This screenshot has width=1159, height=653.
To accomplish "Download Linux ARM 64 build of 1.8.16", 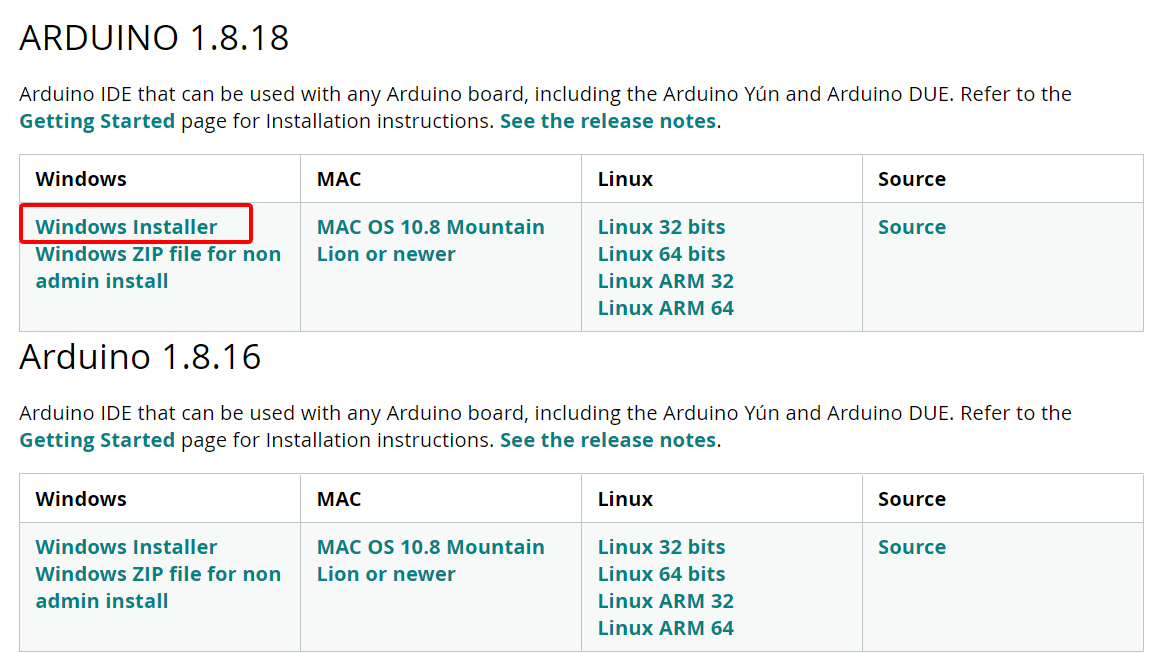I will pyautogui.click(x=665, y=627).
